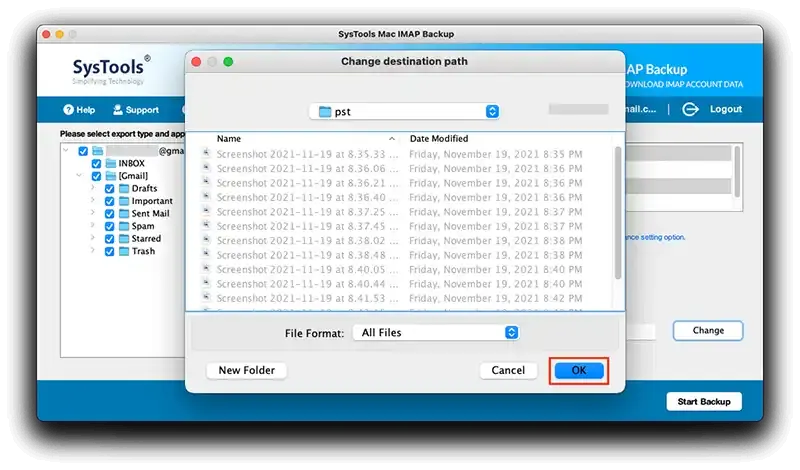Click the Logout arrow icon
Image resolution: width=800 pixels, height=470 pixels.
(690, 109)
